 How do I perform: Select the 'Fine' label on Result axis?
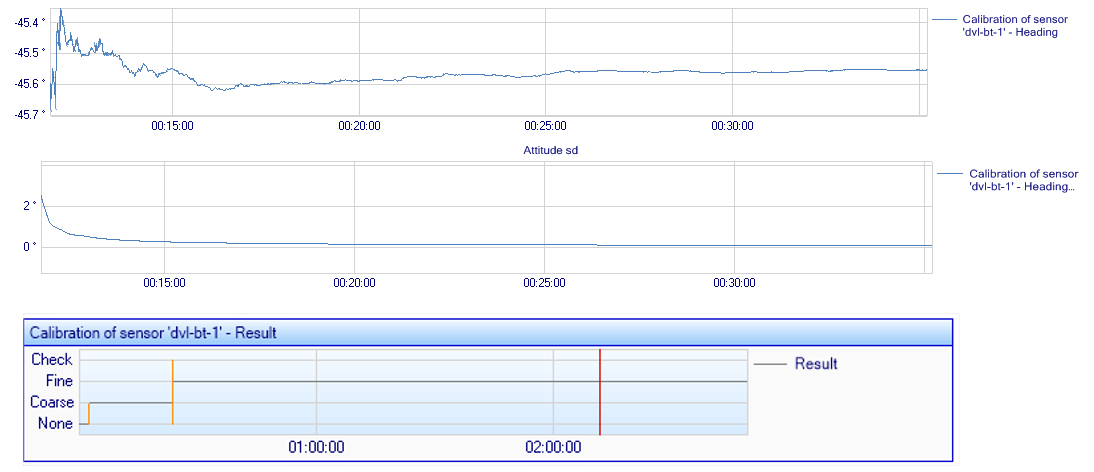(59, 381)
